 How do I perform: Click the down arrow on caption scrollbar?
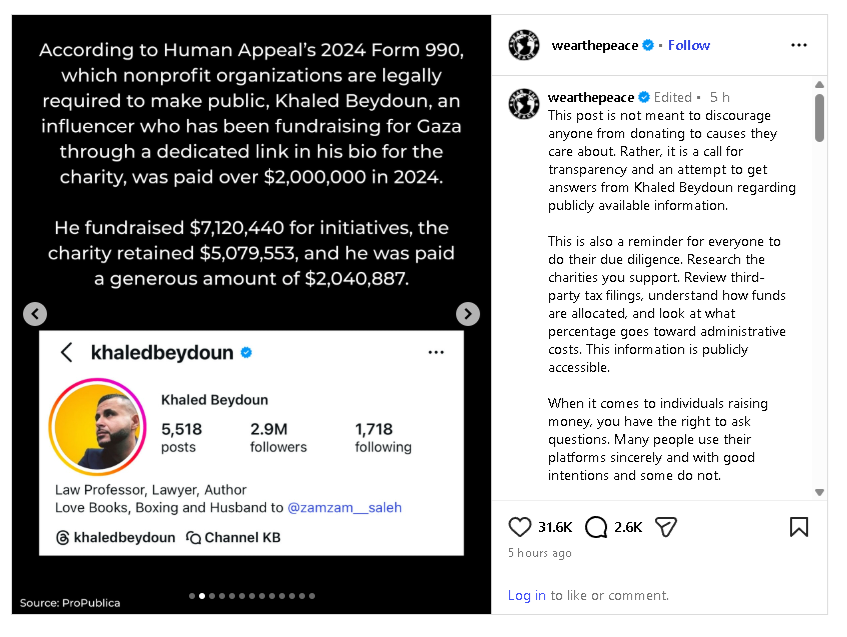[819, 492]
